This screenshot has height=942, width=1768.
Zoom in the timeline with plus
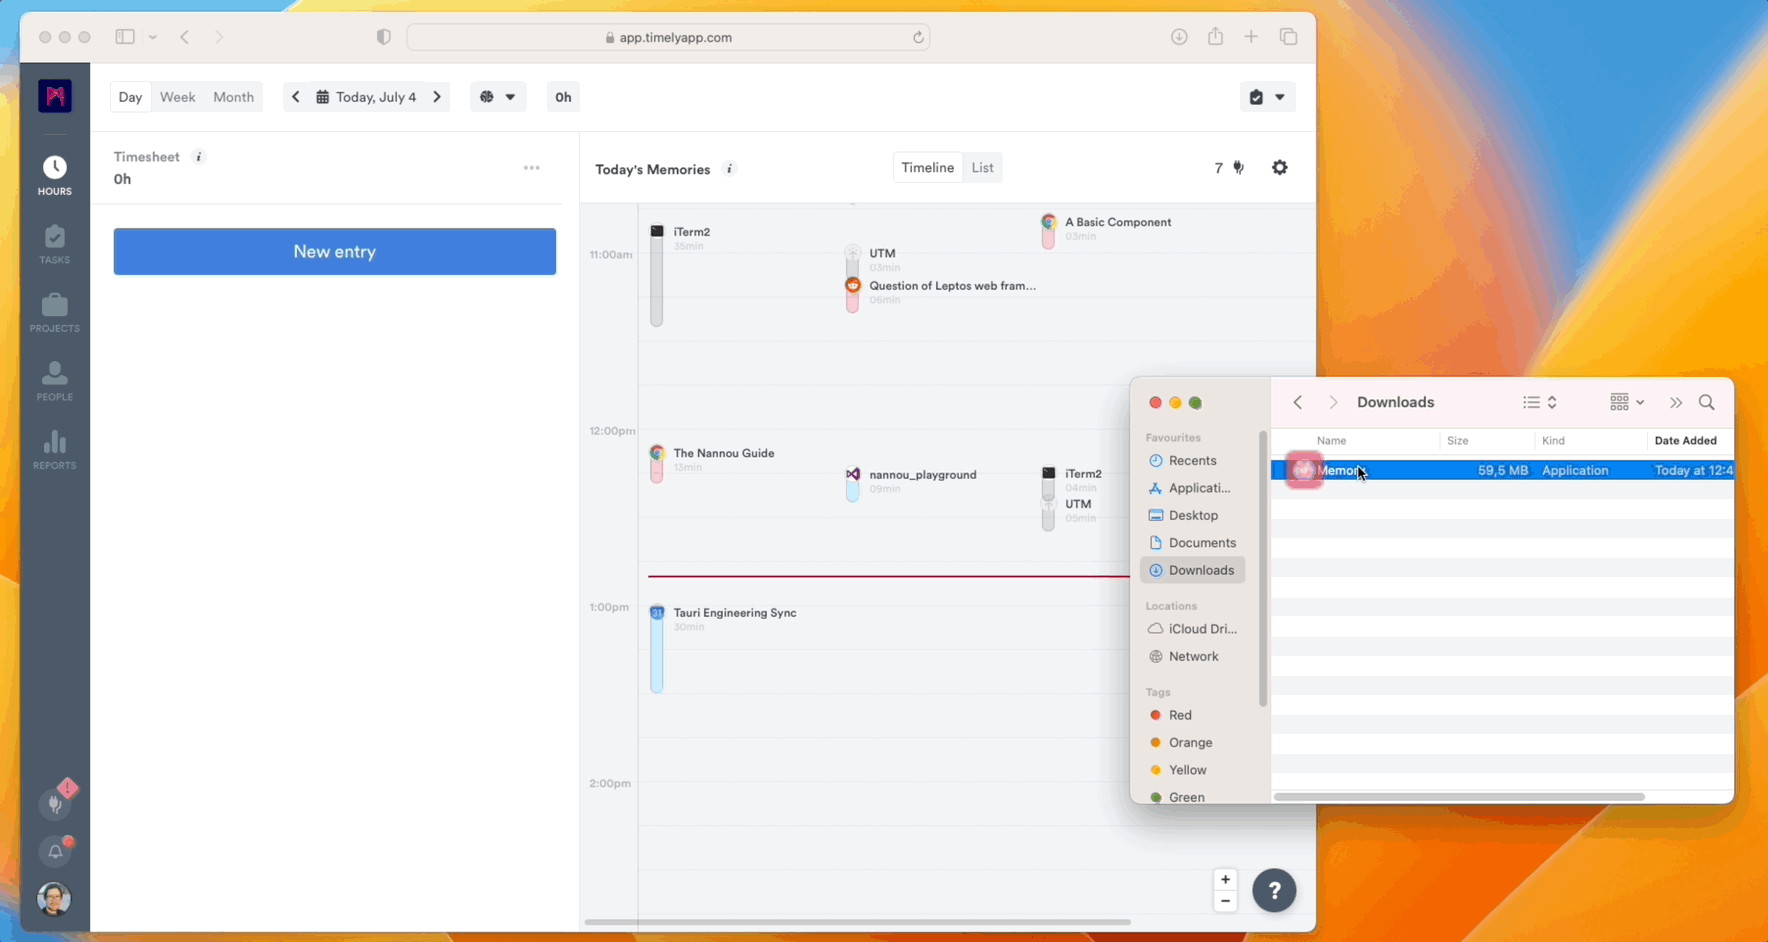click(1225, 879)
